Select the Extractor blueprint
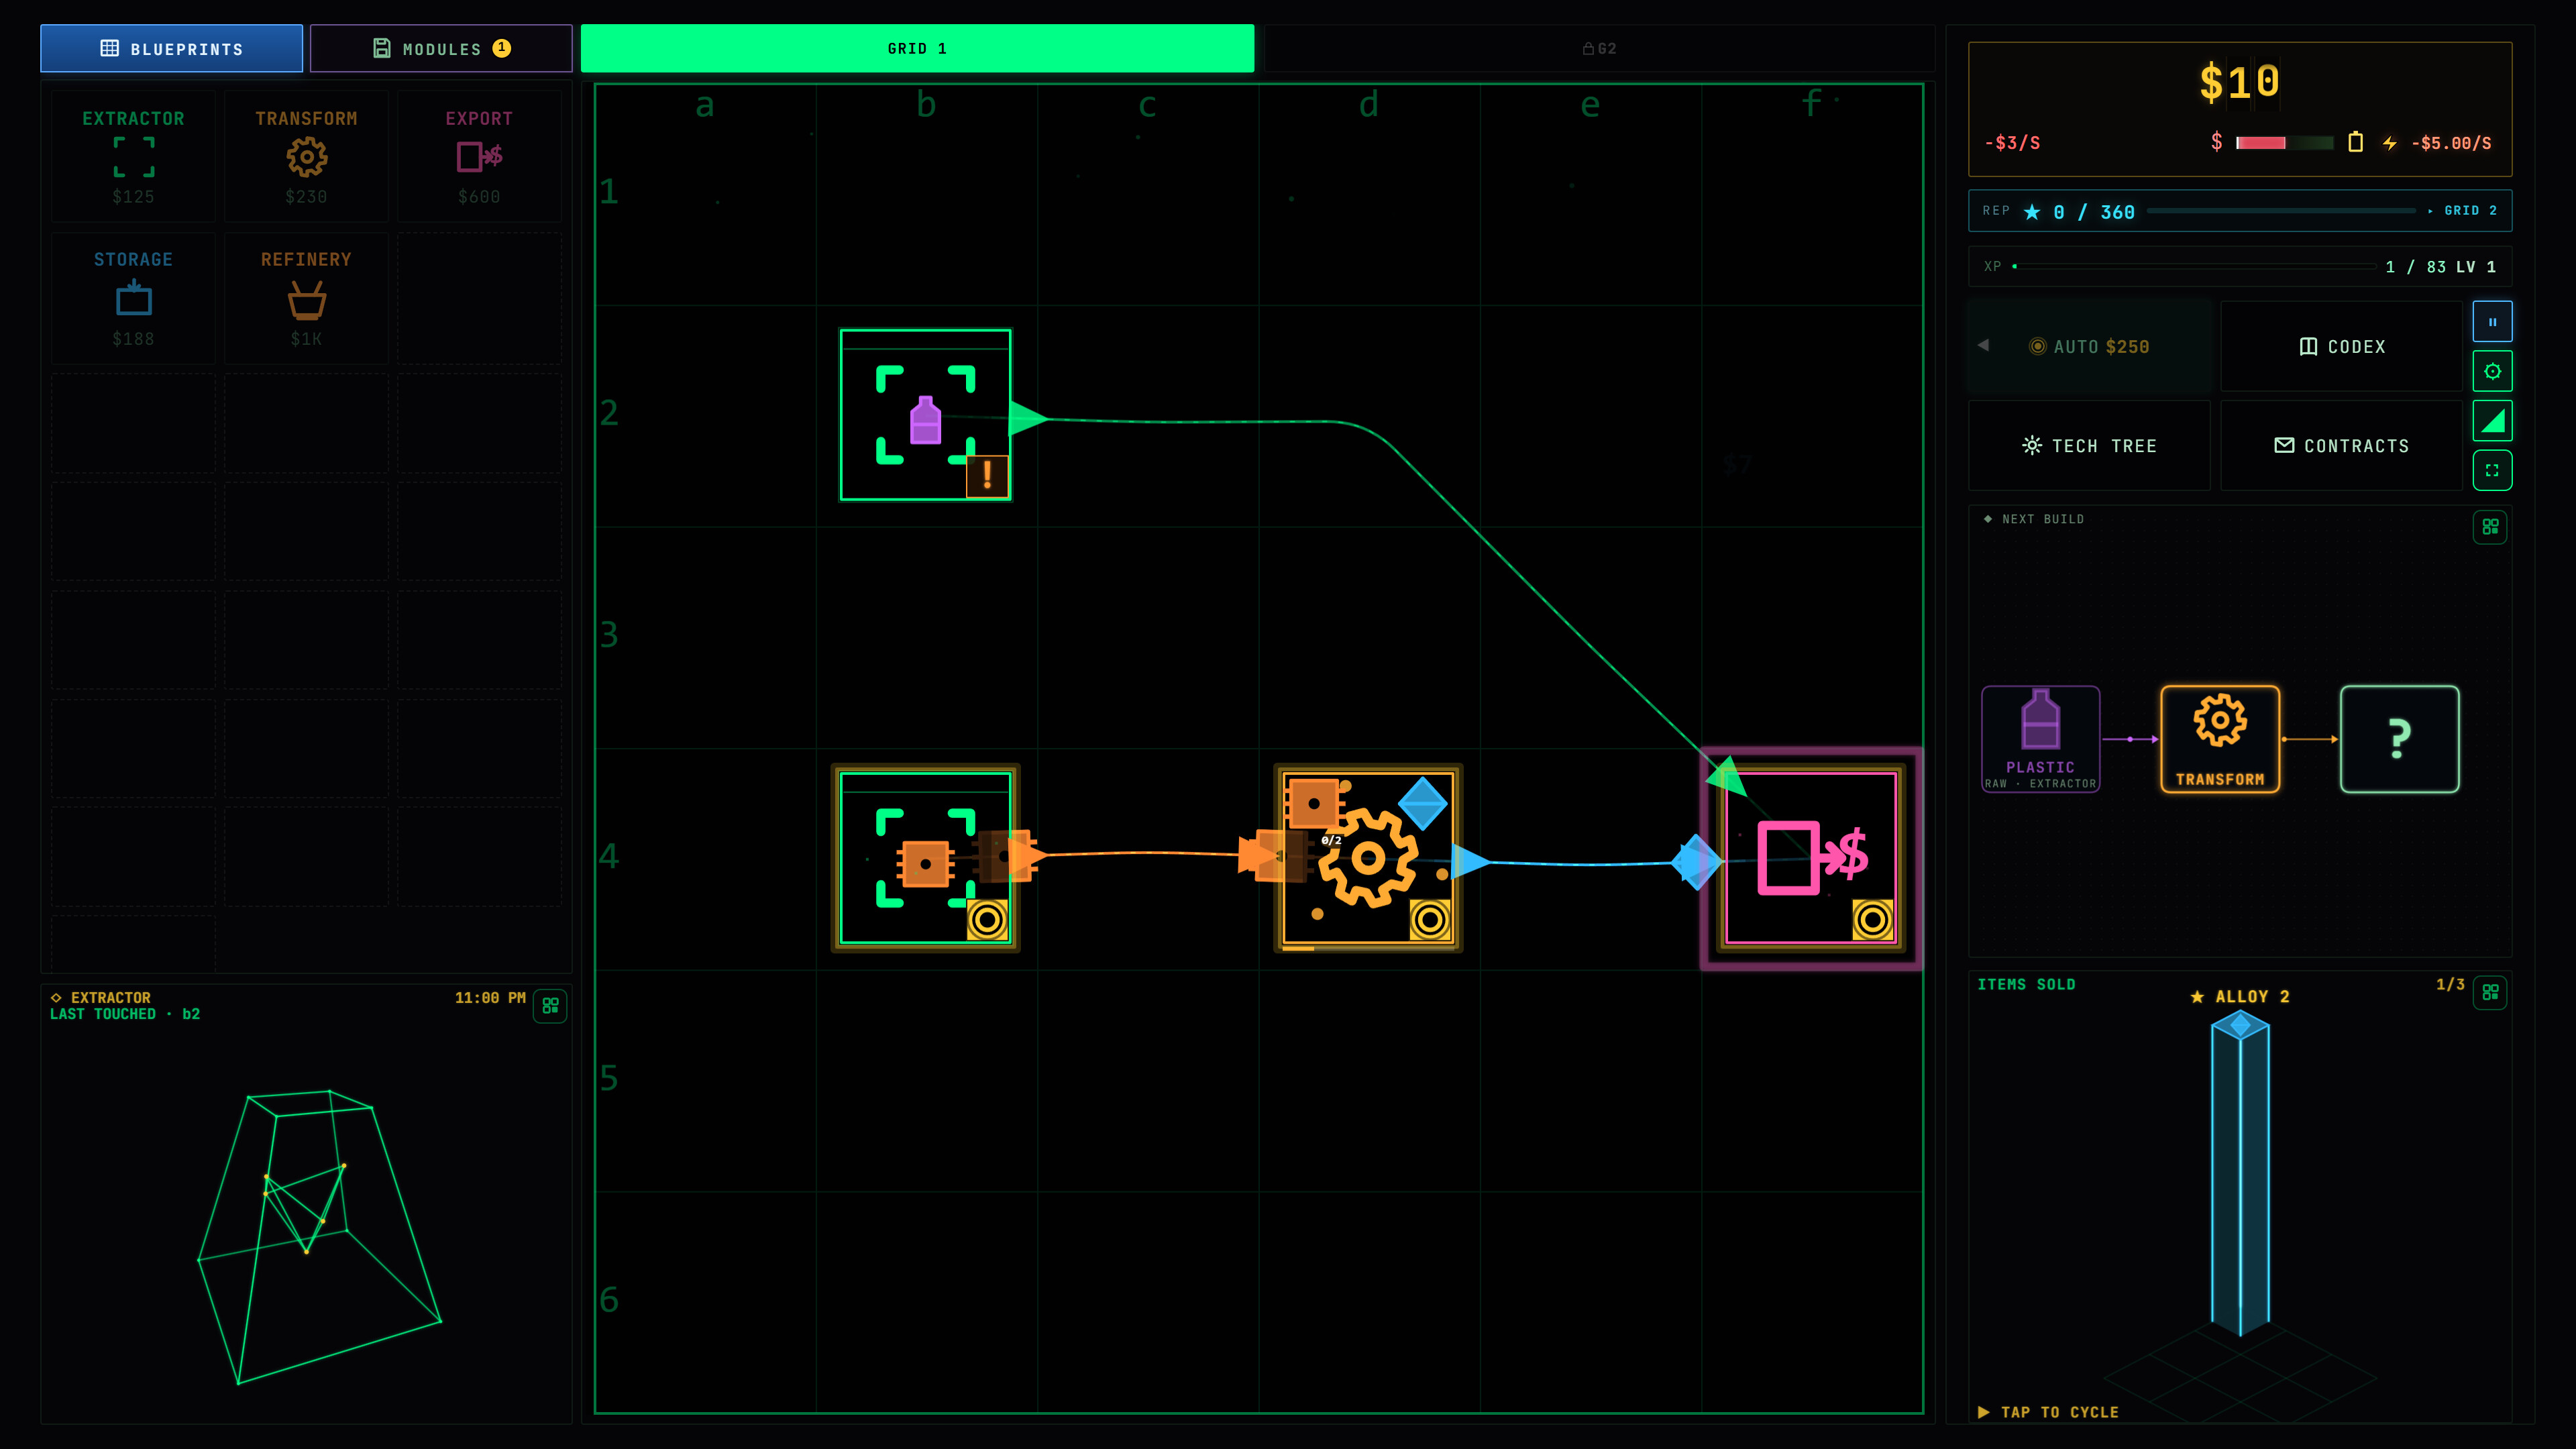2576x1449 pixels. 133,156
